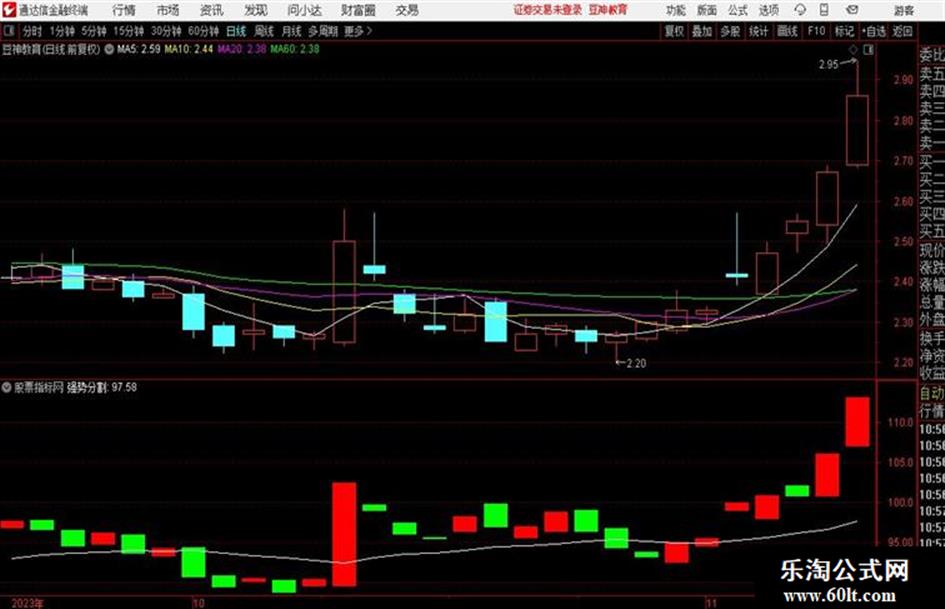This screenshot has width=945, height=609.
Task: Click the MA20: 2.38 indicator value
Action: point(242,49)
